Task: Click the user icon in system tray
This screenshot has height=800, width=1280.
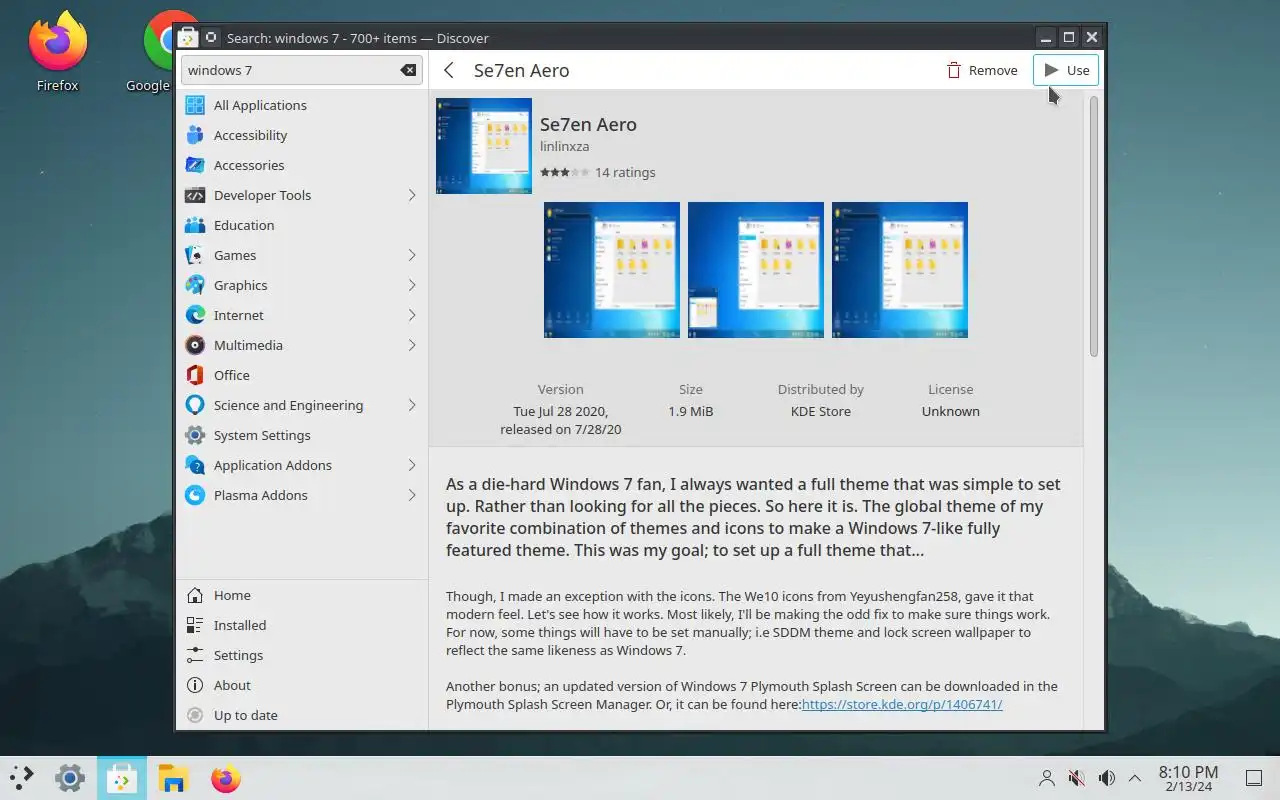Action: click(1047, 778)
